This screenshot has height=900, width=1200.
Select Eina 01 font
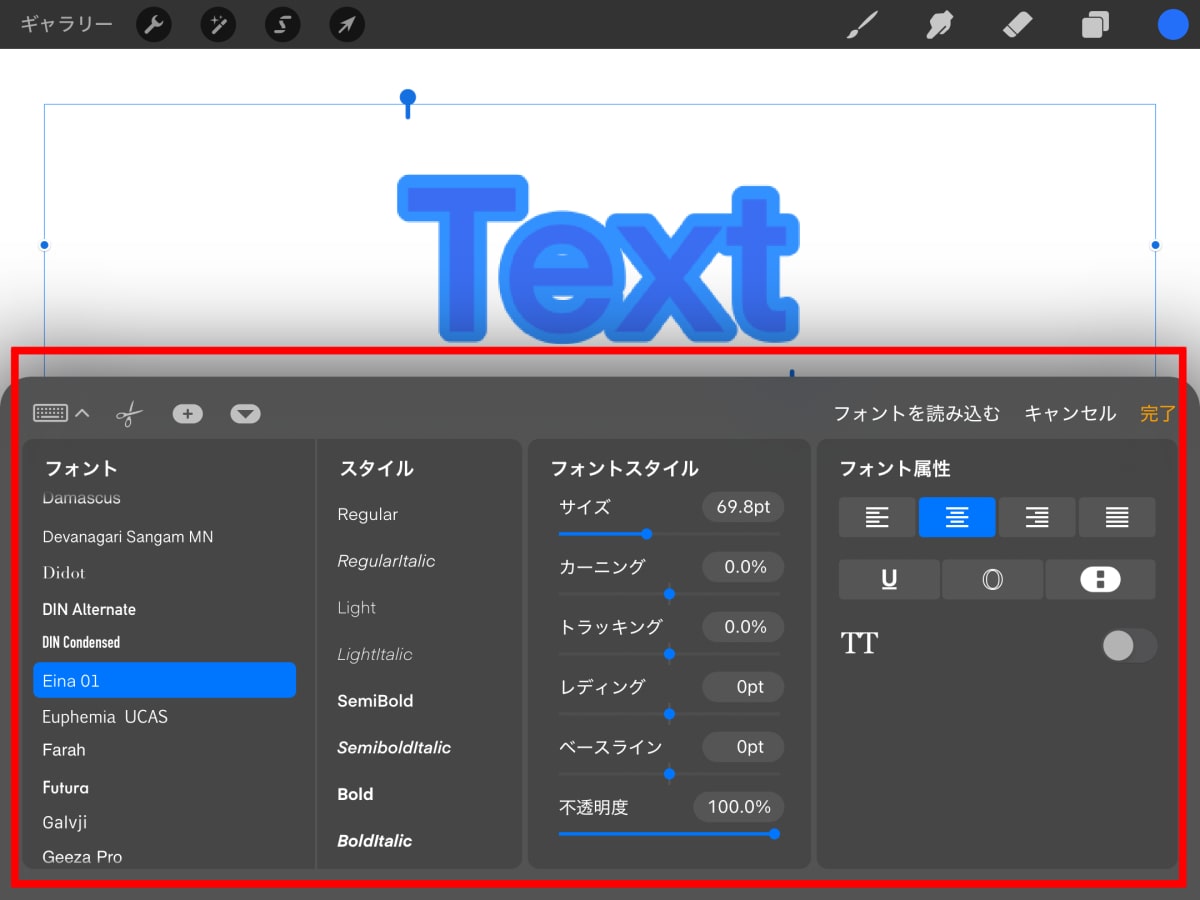point(164,680)
